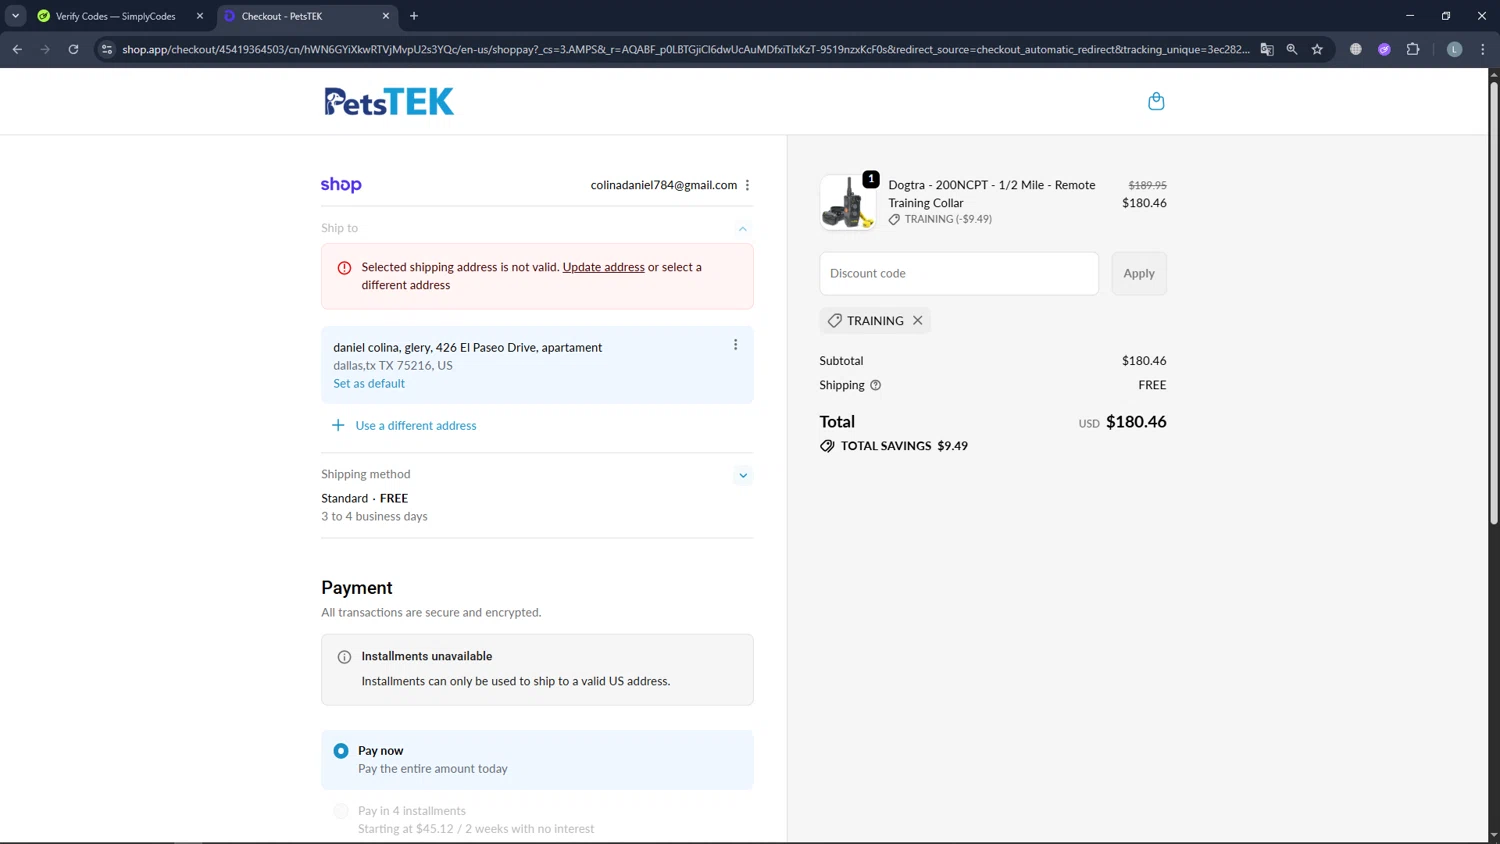Click the Shop logo
The height and width of the screenshot is (844, 1500).
click(x=341, y=185)
